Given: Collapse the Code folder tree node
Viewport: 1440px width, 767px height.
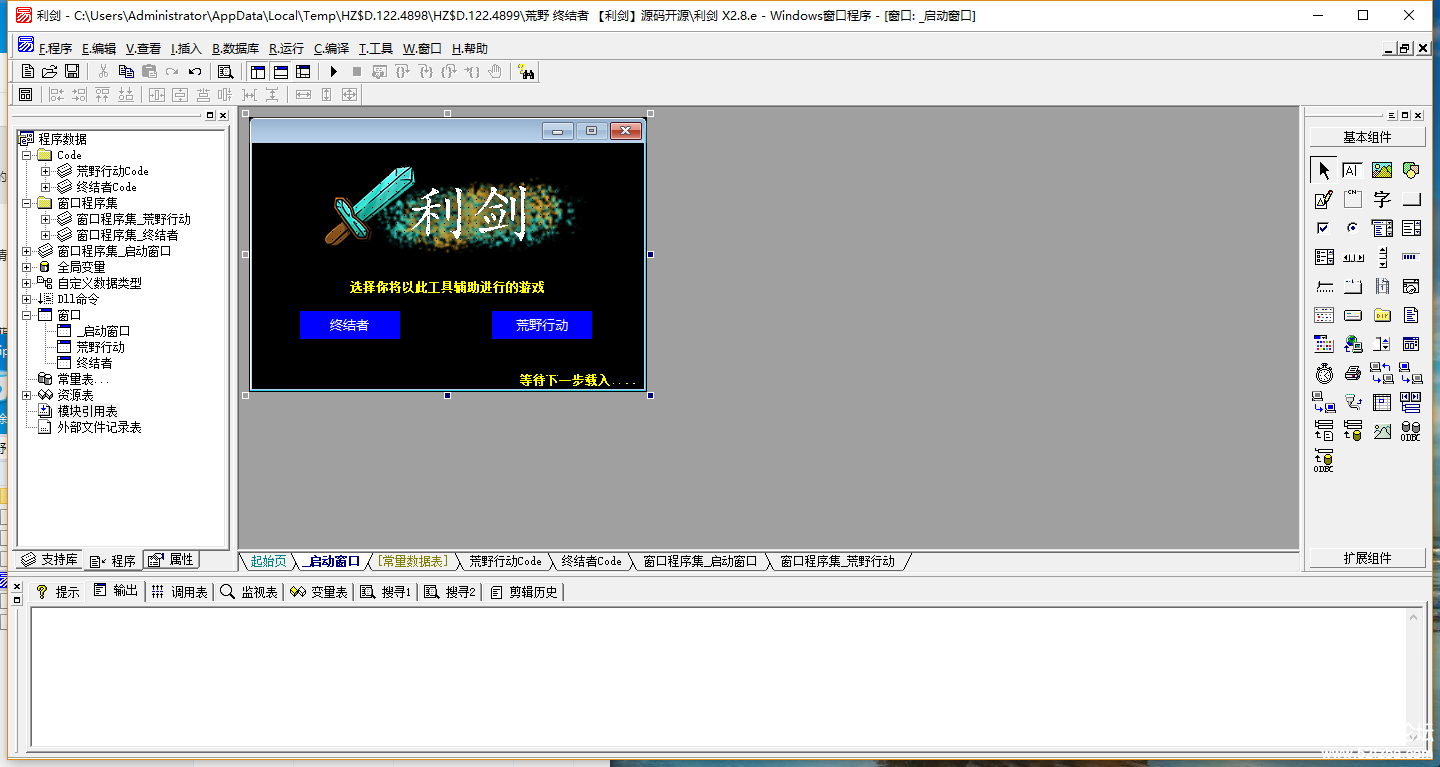Looking at the screenshot, I should [x=27, y=155].
